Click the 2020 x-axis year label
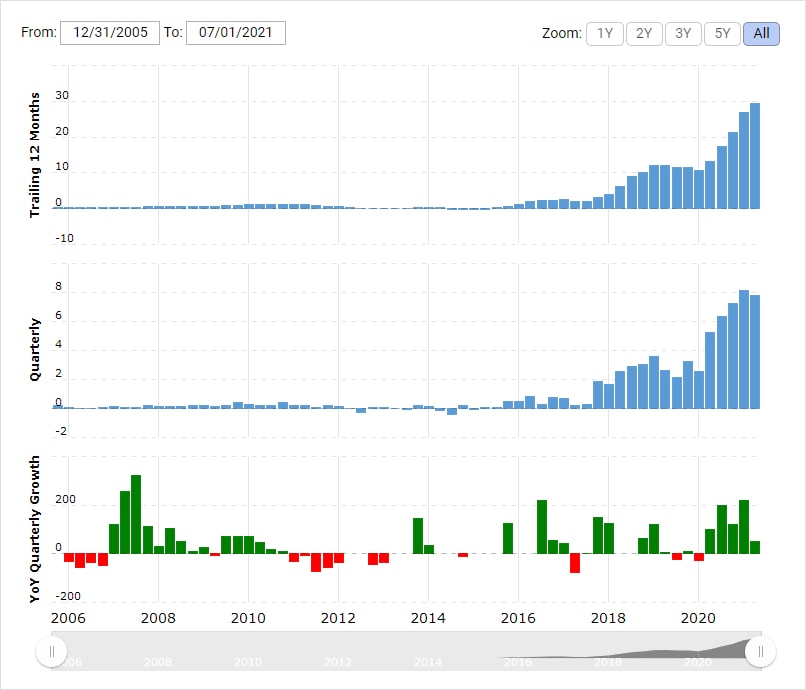The width and height of the screenshot is (806, 690). (699, 618)
